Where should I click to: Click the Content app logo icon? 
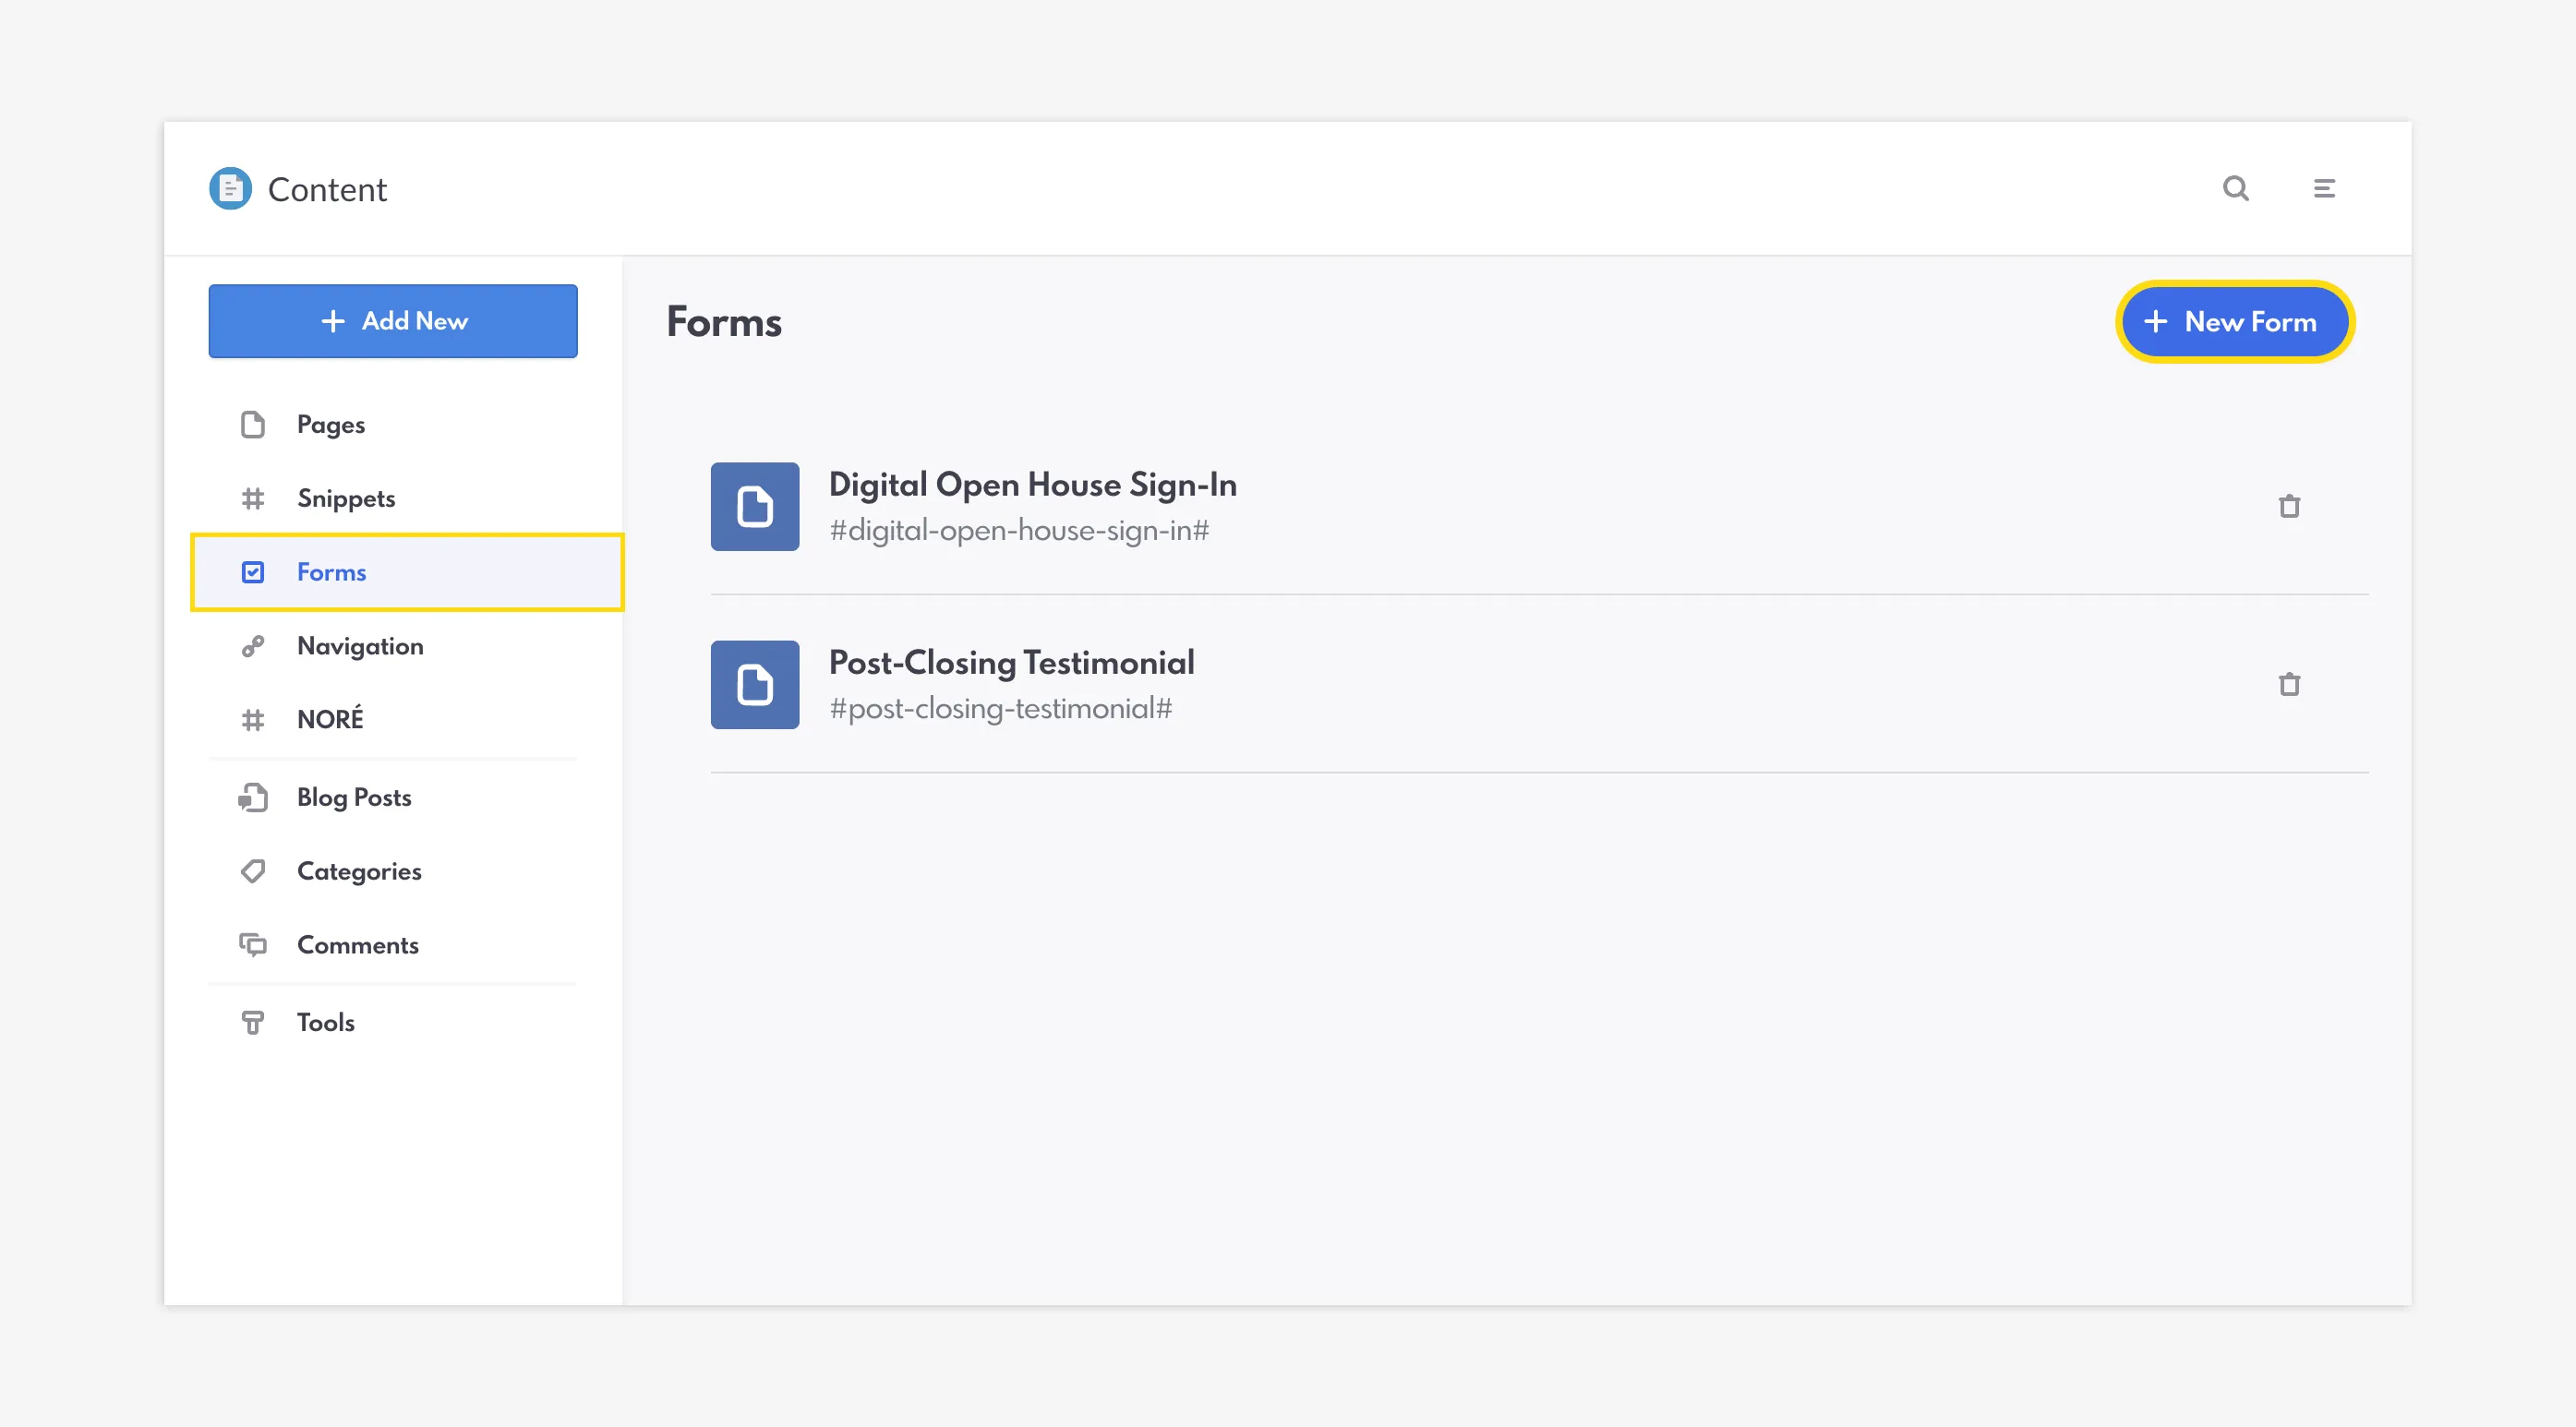[230, 188]
